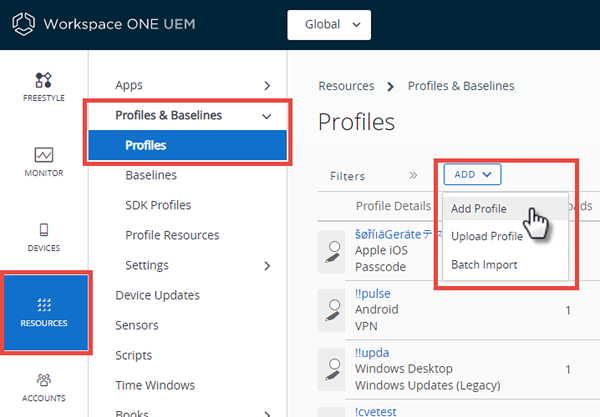600x417 pixels.
Task: Click the Resources breadcrumb link
Action: coord(346,86)
